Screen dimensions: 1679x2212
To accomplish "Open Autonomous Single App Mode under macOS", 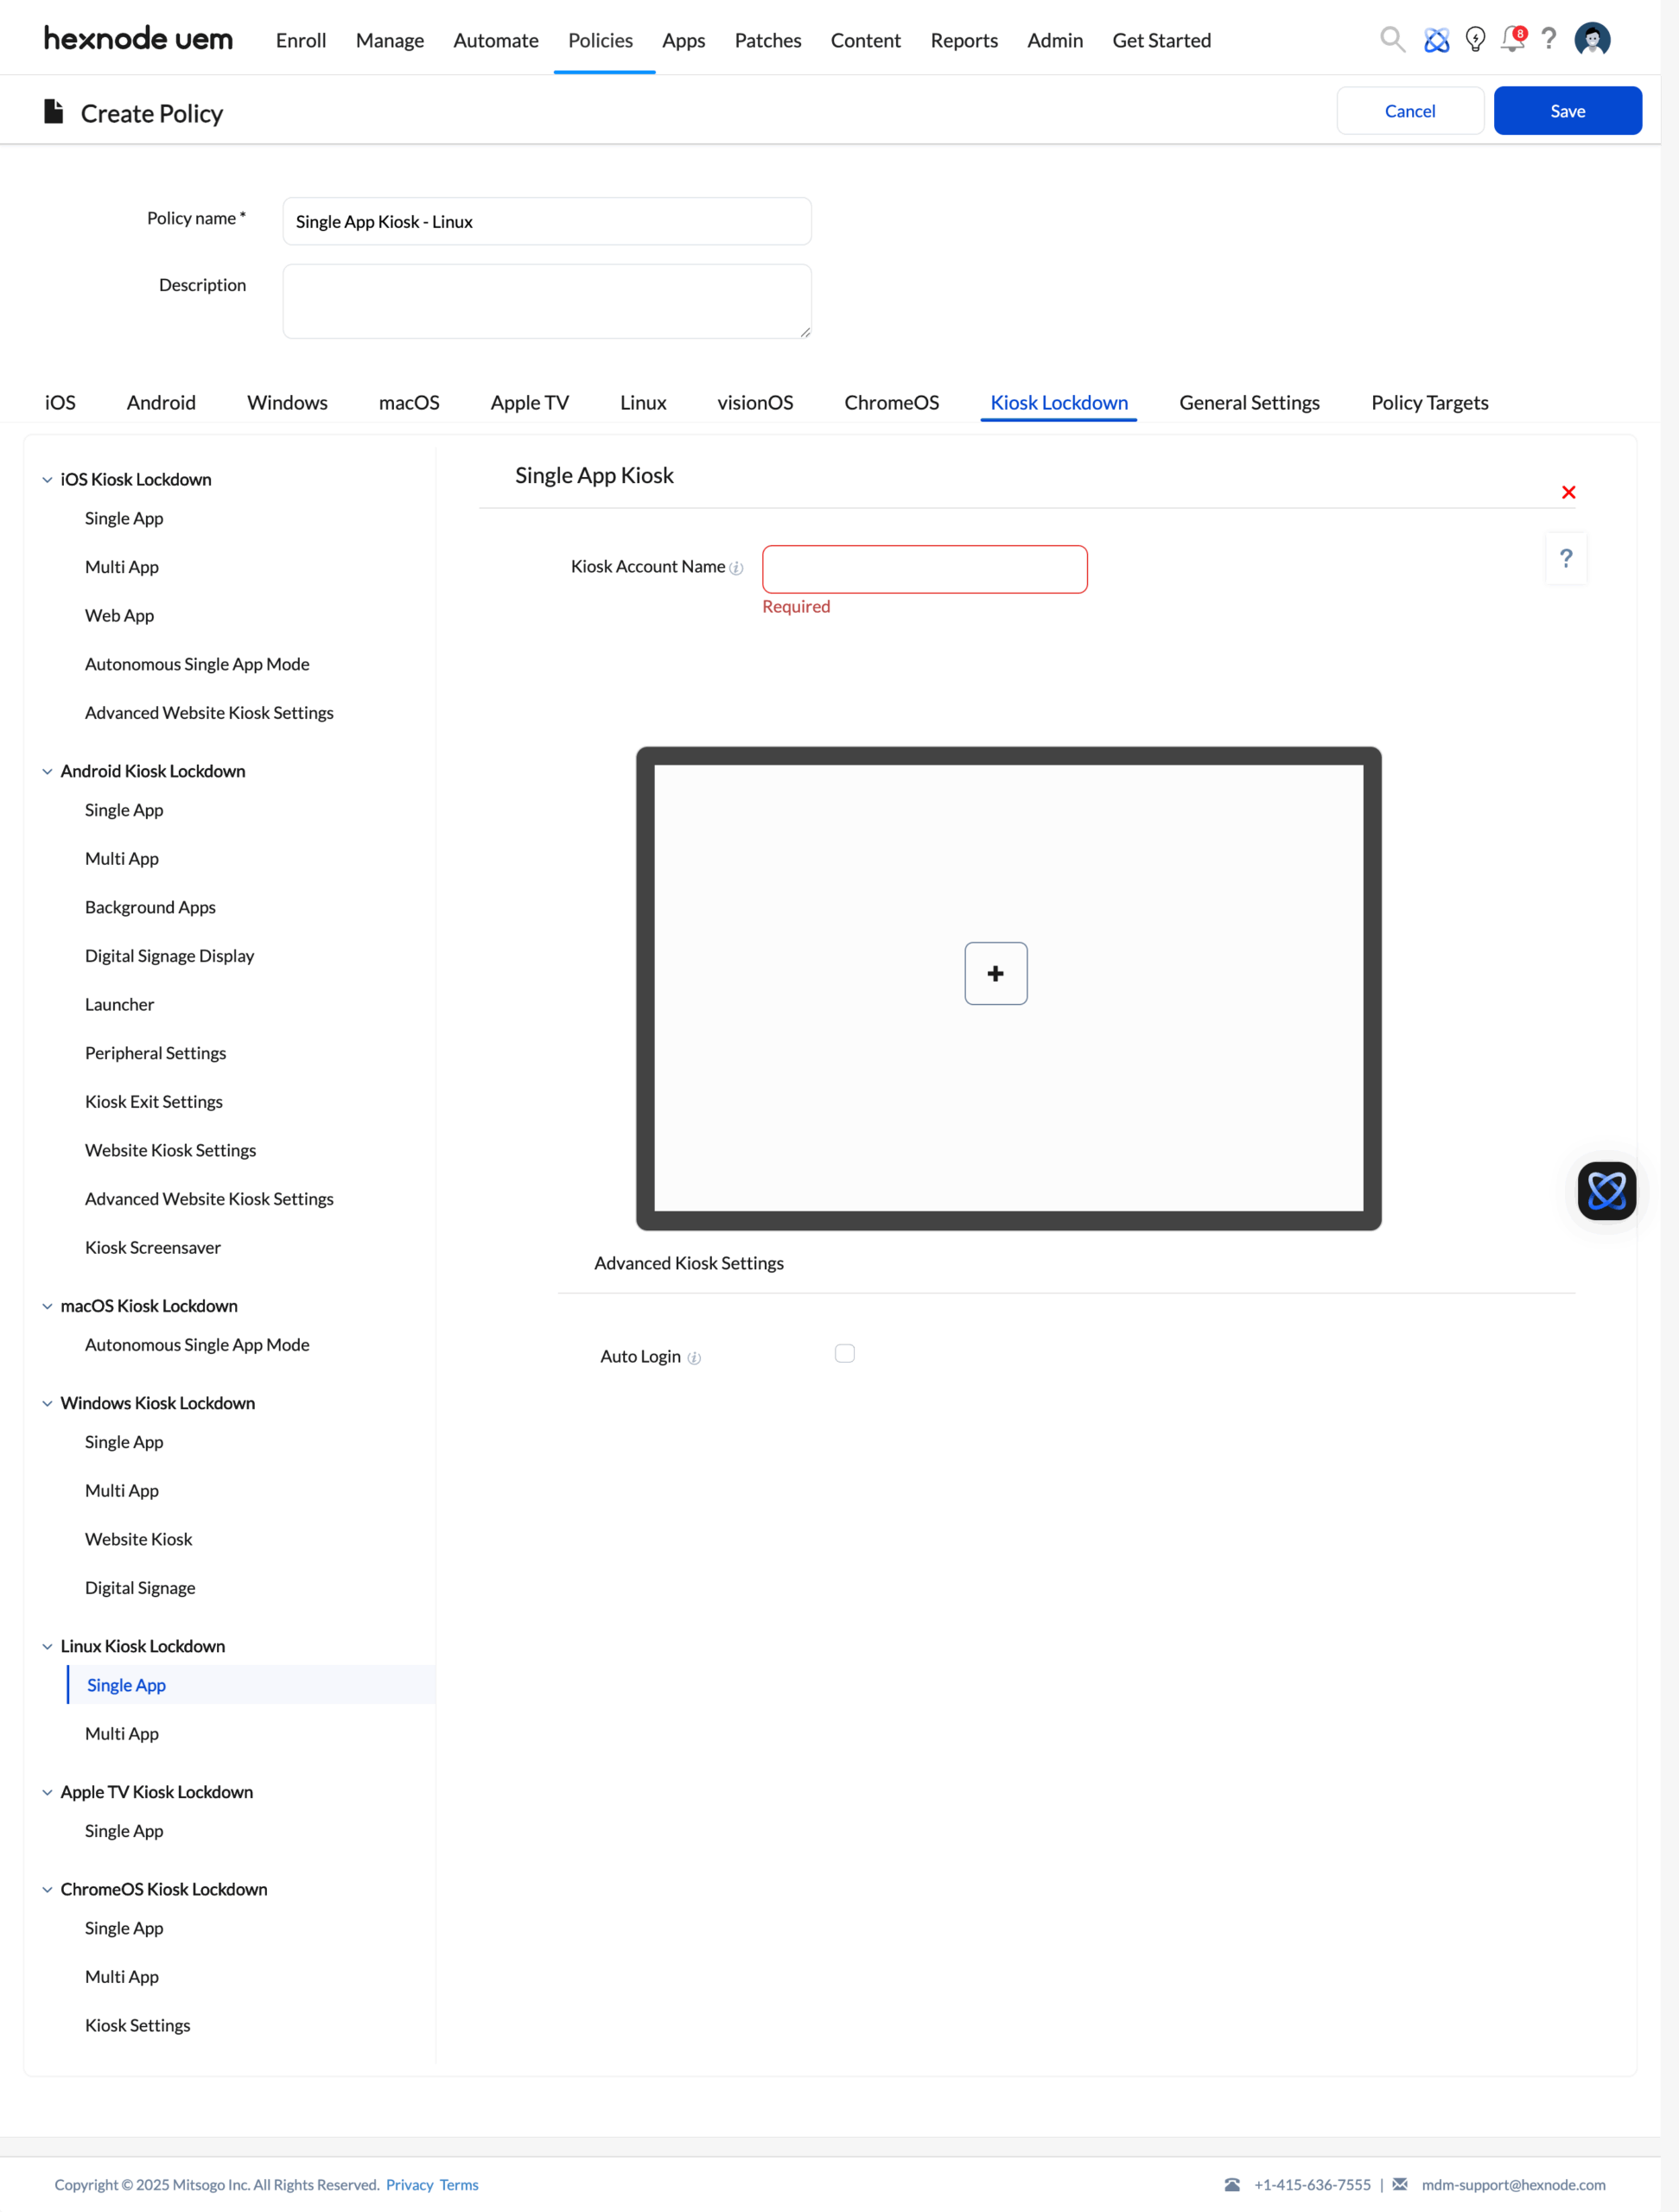I will click(197, 1345).
